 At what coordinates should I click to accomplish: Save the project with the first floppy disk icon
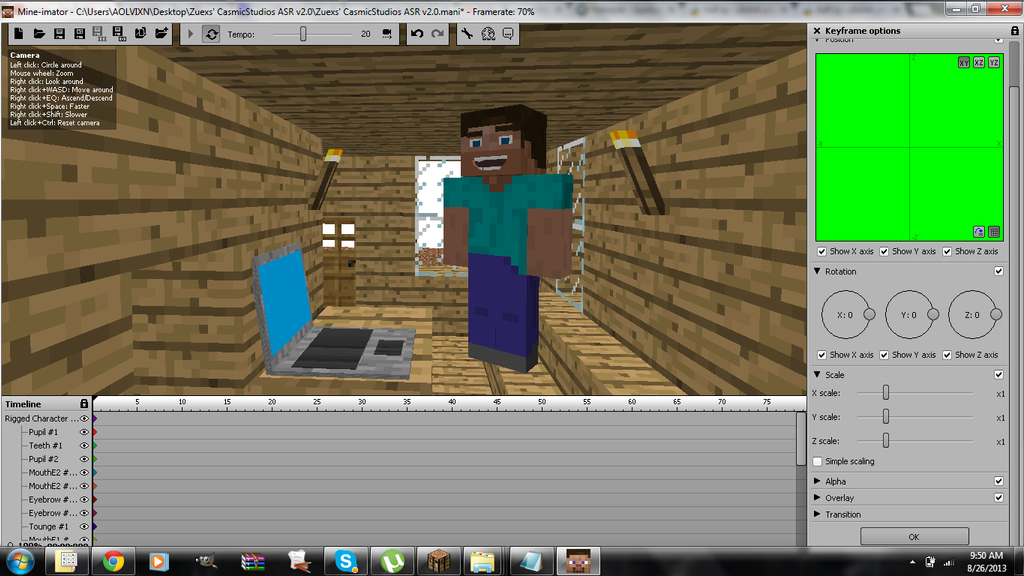point(59,34)
